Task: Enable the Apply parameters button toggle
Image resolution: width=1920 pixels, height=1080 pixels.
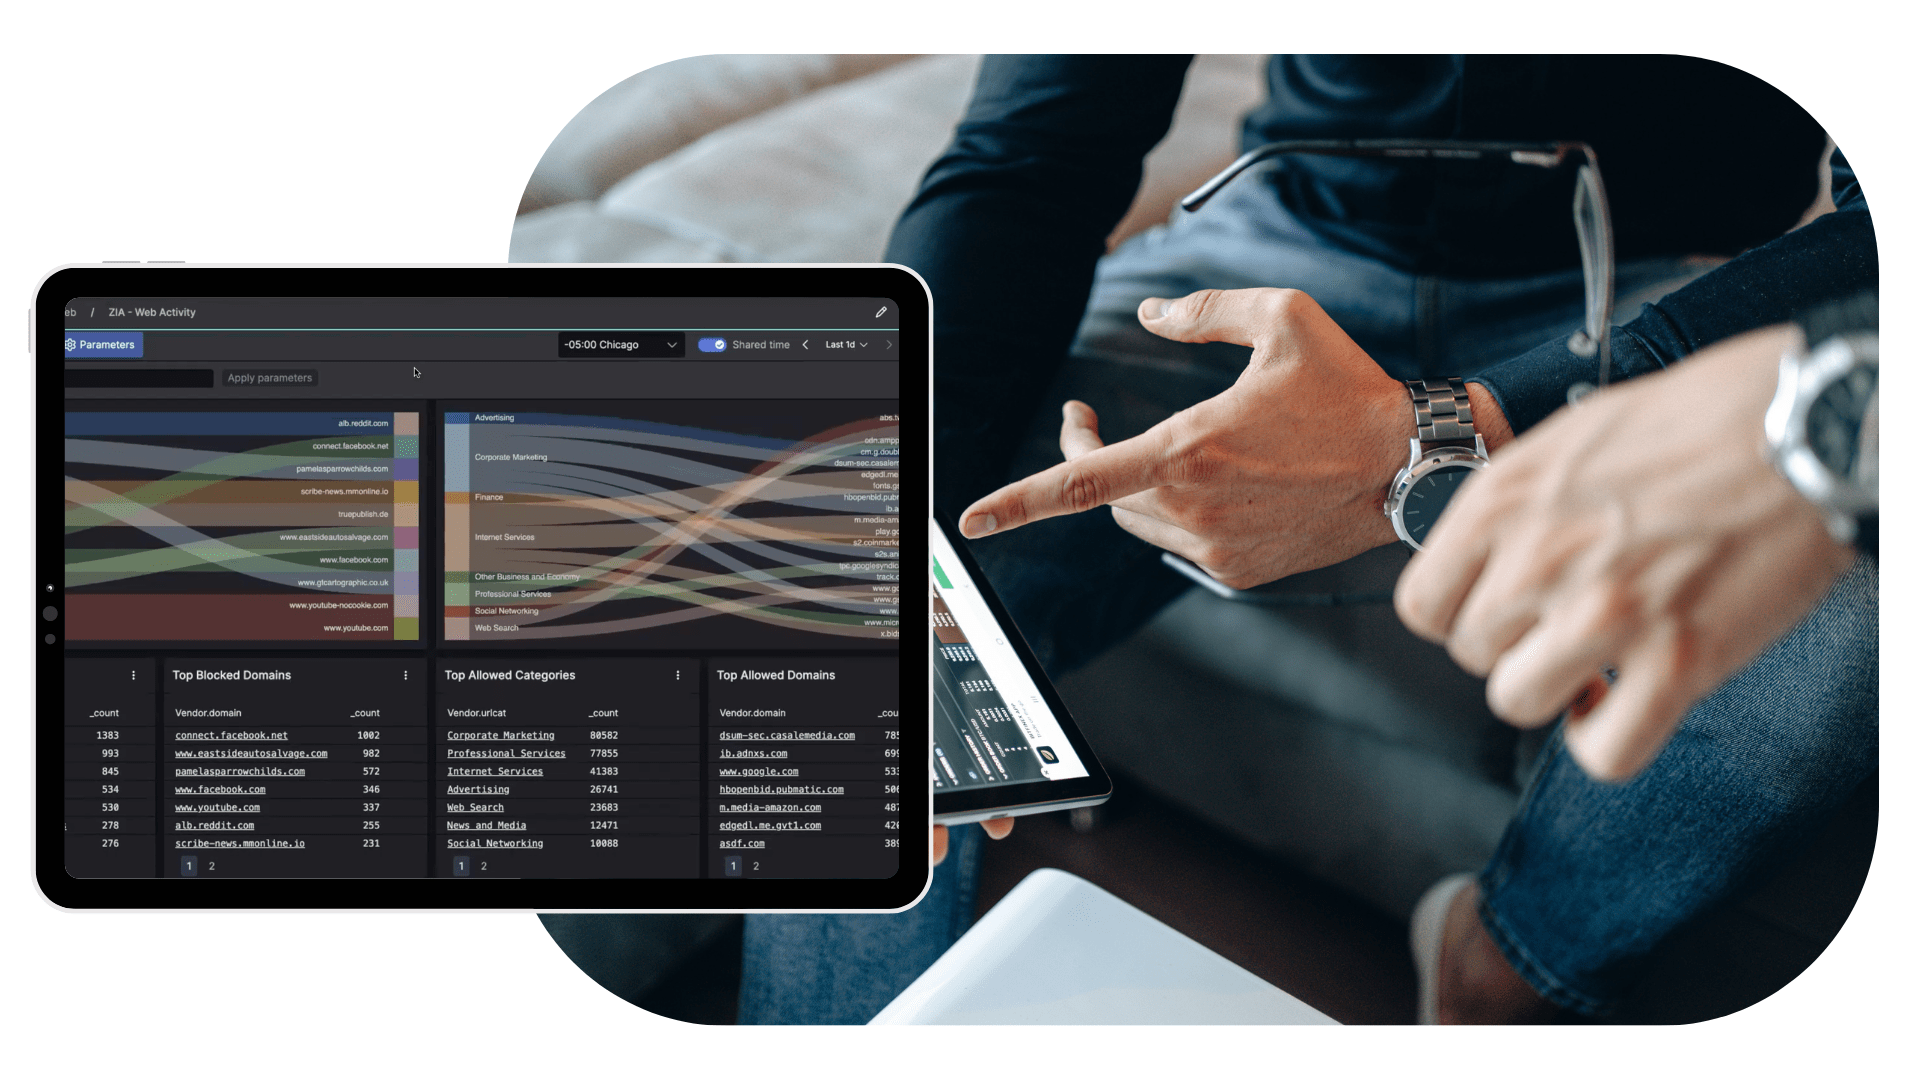Action: tap(269, 377)
